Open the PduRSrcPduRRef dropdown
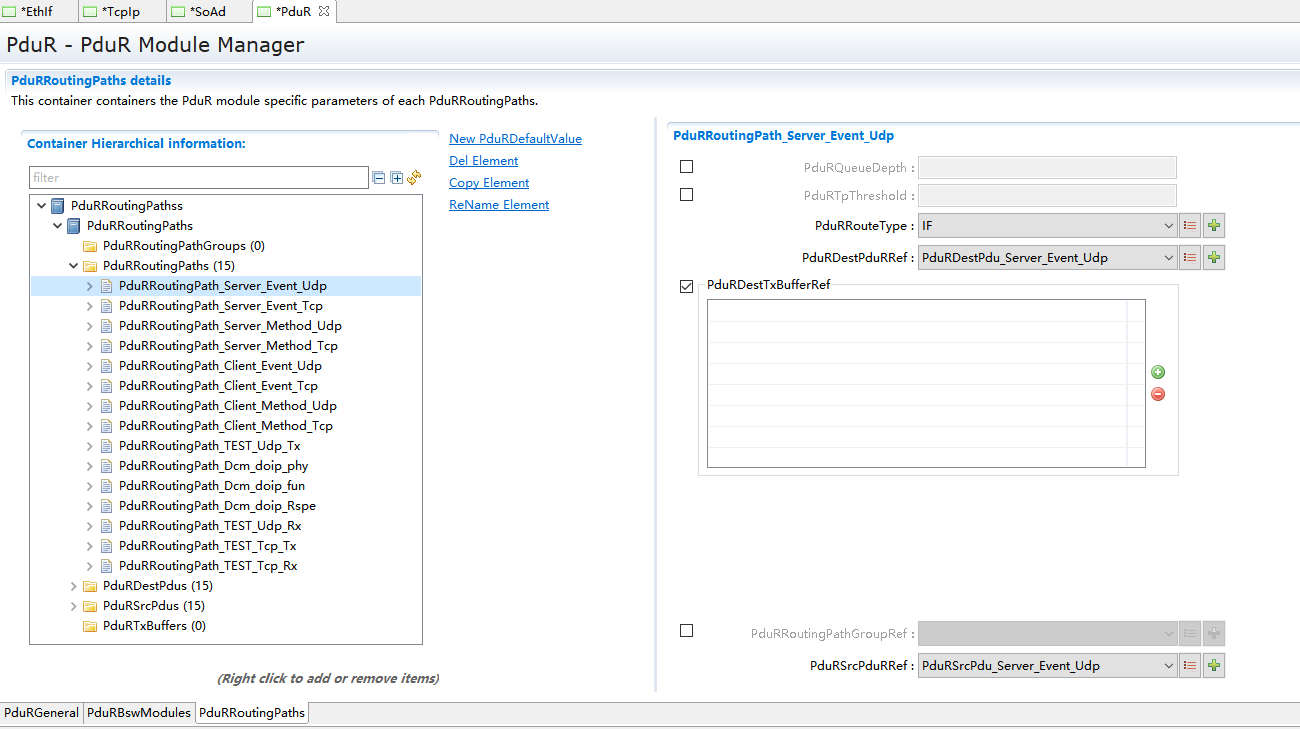1300x729 pixels. point(1046,666)
